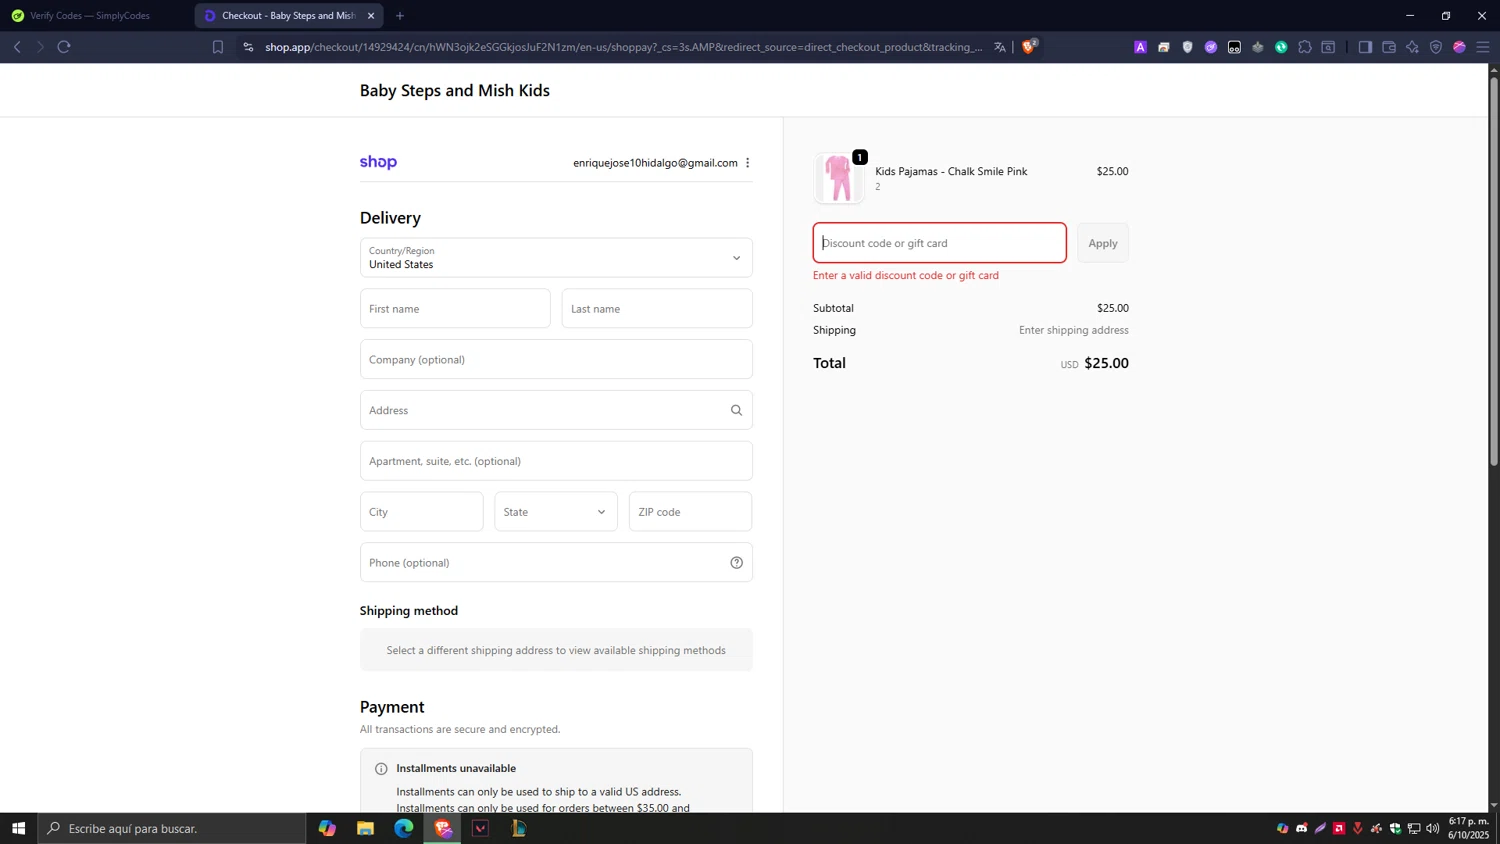Open the browser hamburger menu
The image size is (1500, 844).
[1483, 47]
